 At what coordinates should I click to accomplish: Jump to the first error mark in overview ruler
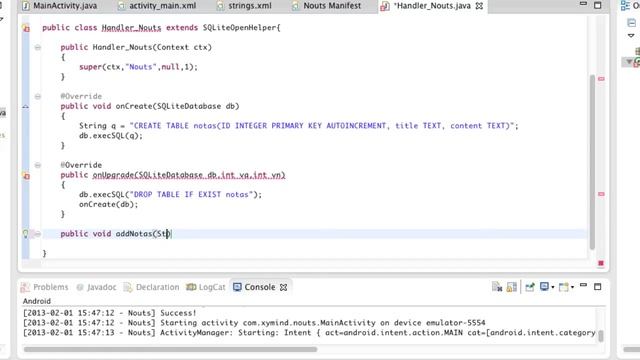point(601,79)
